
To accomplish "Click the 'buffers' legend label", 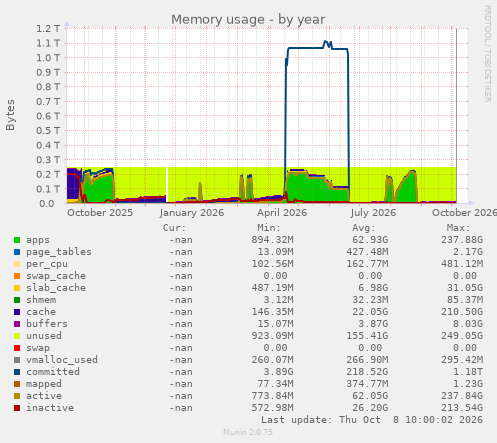I will pos(47,324).
